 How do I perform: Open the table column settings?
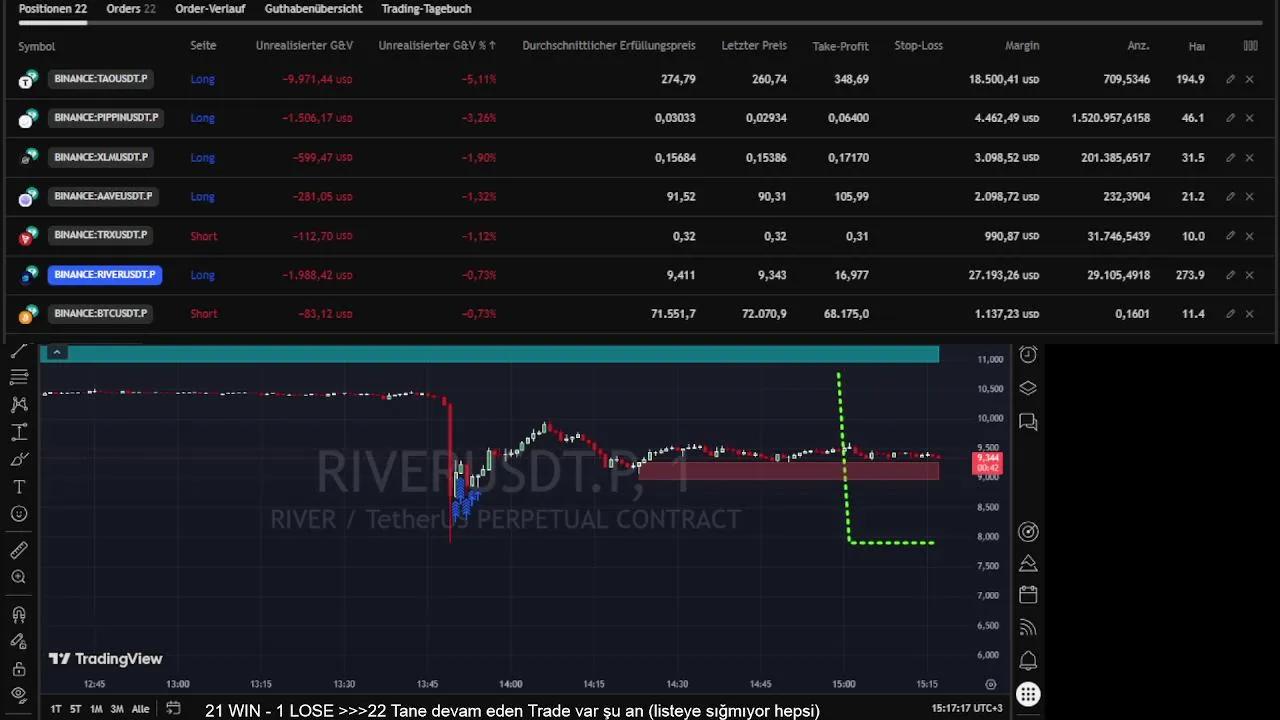[1250, 46]
